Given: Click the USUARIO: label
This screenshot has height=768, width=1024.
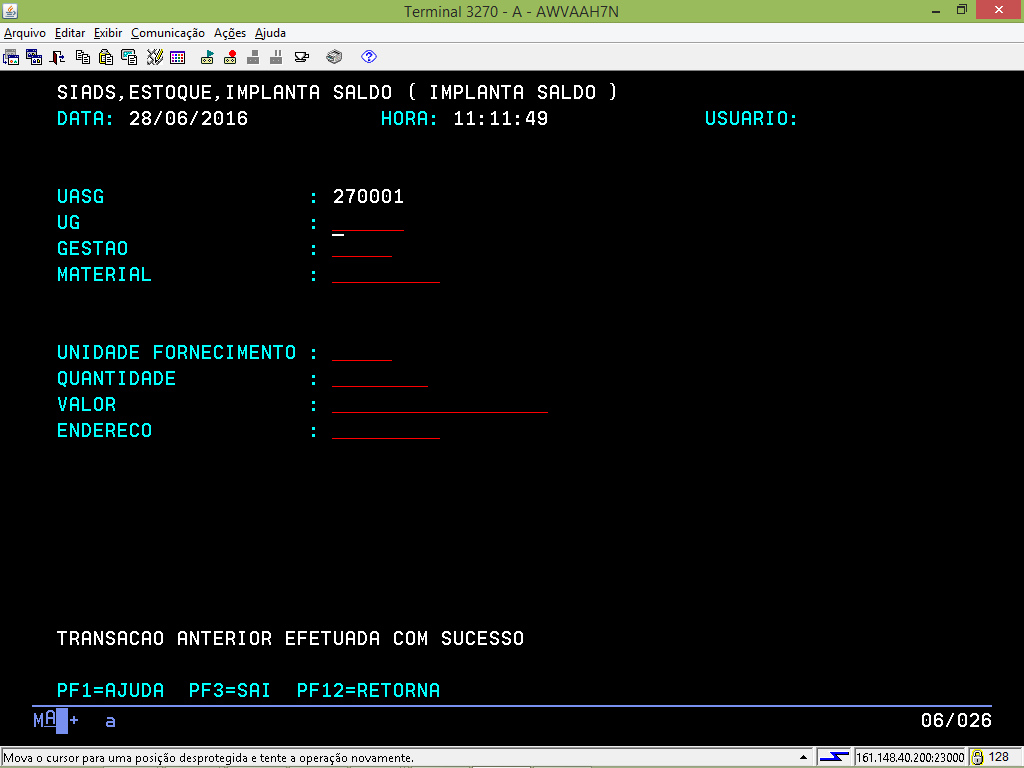Looking at the screenshot, I should (x=752, y=118).
